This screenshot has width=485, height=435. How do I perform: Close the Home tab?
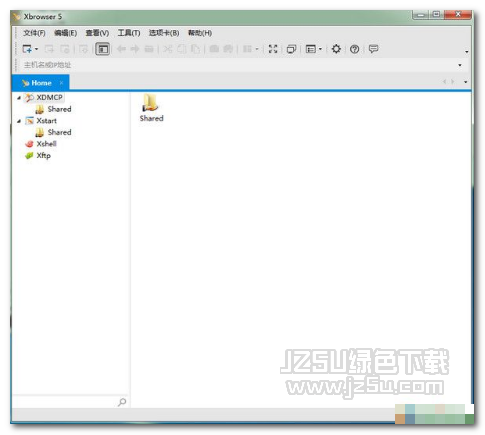point(61,83)
